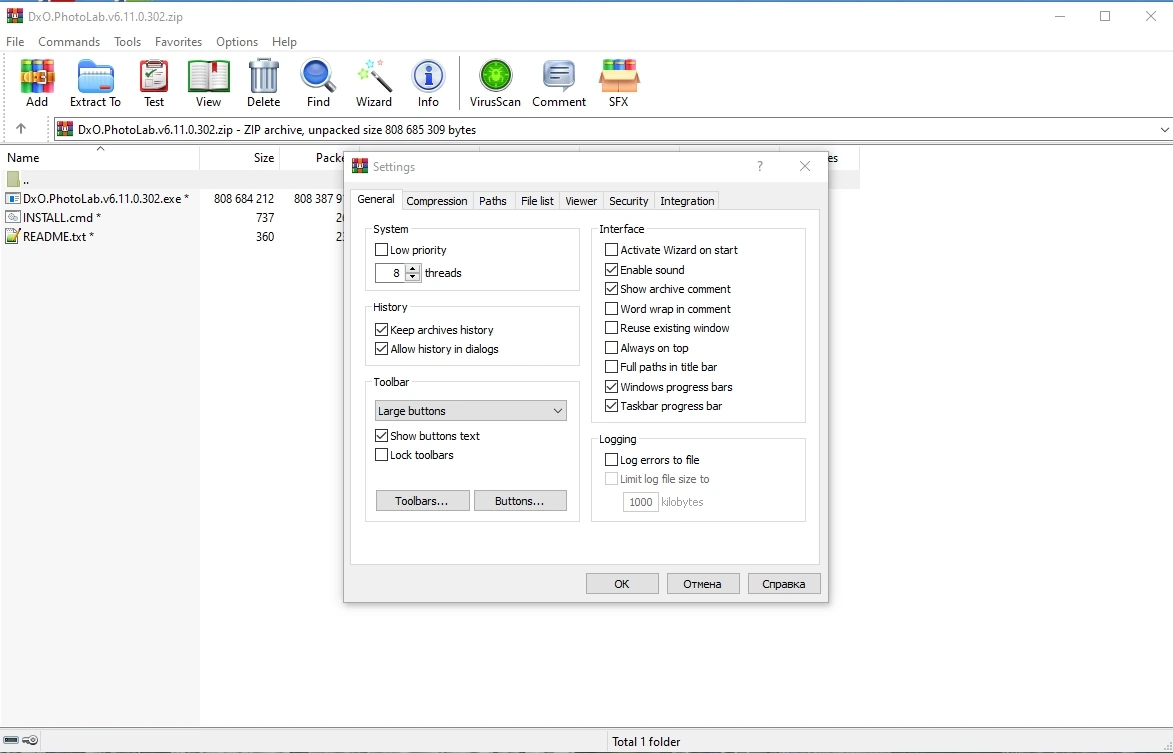Click the Test archive icon
1173x753 pixels.
(154, 76)
